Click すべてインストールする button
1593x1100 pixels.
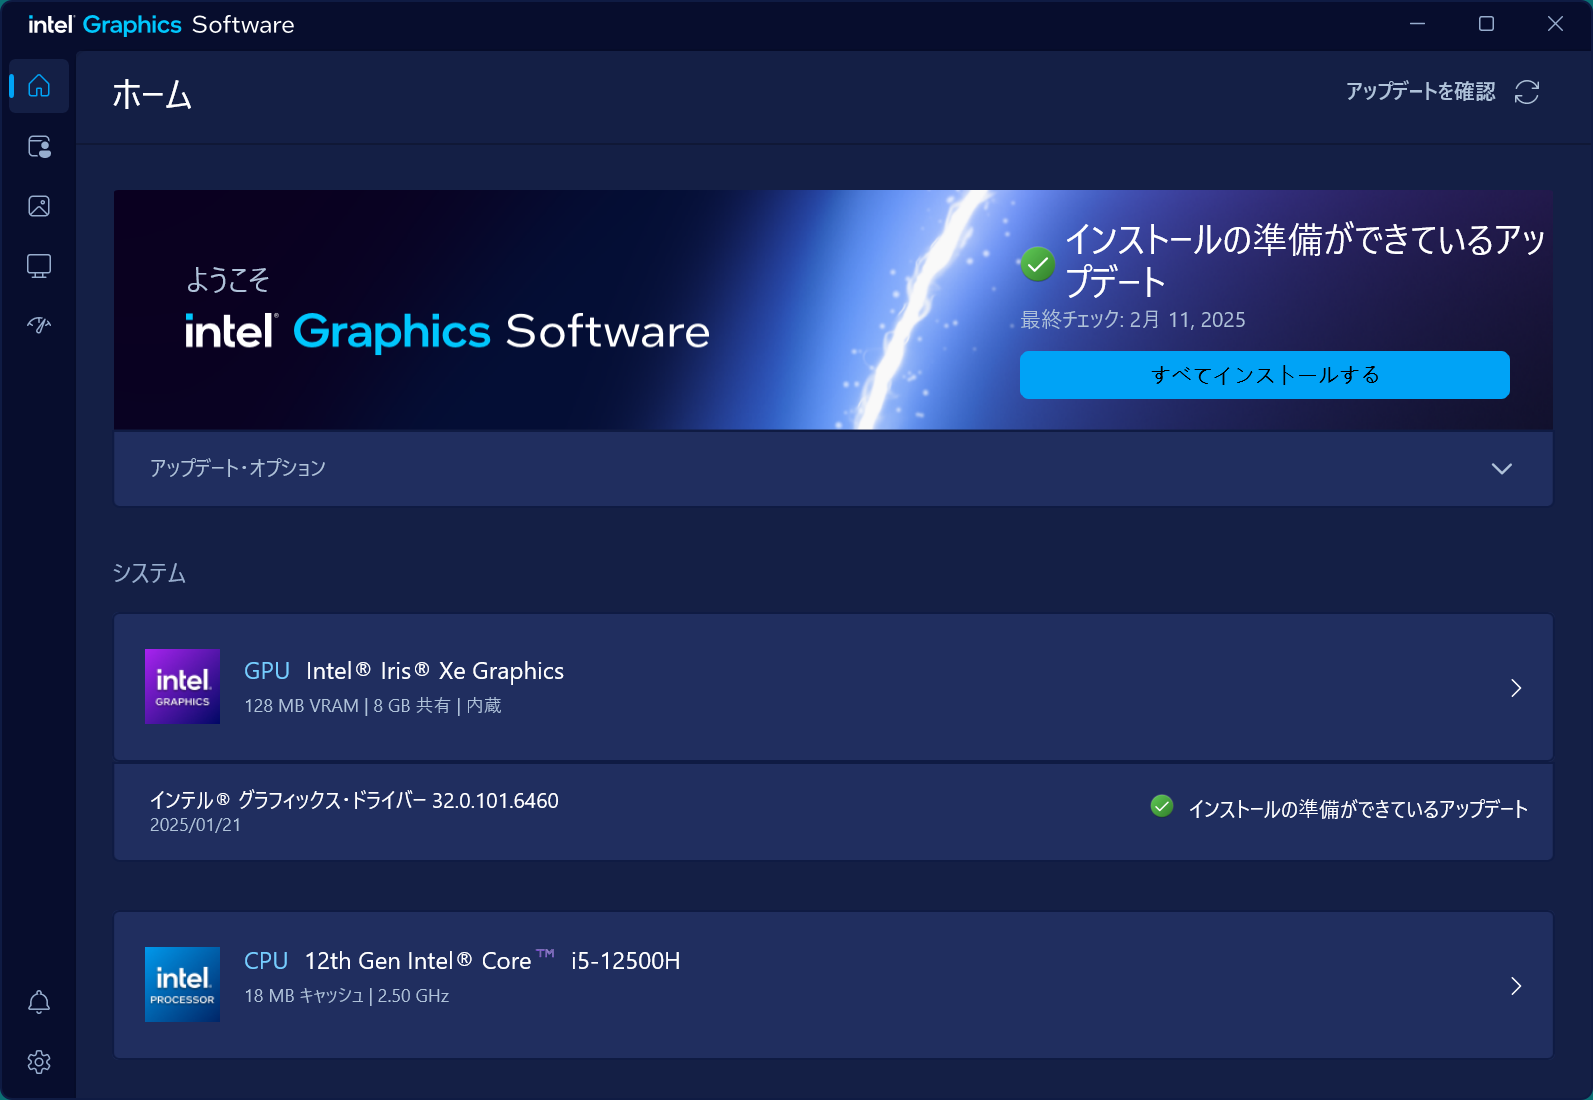[x=1265, y=375]
